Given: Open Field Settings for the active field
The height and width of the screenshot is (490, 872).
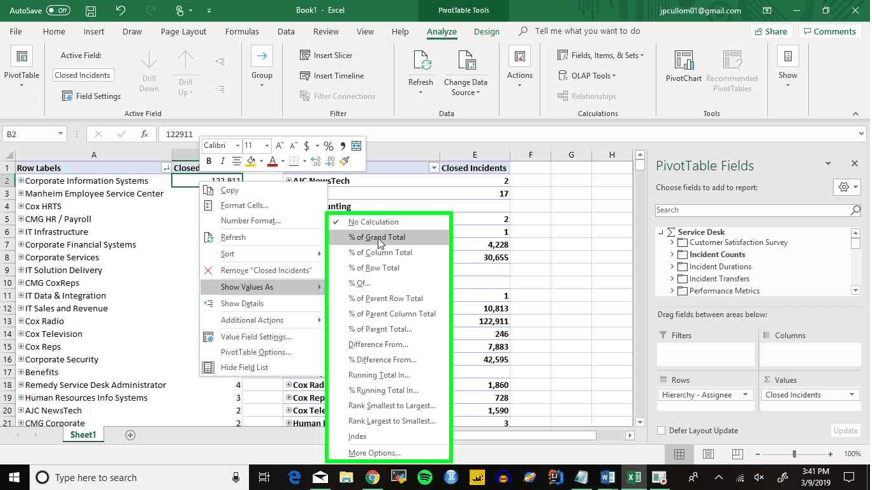Looking at the screenshot, I should [91, 96].
